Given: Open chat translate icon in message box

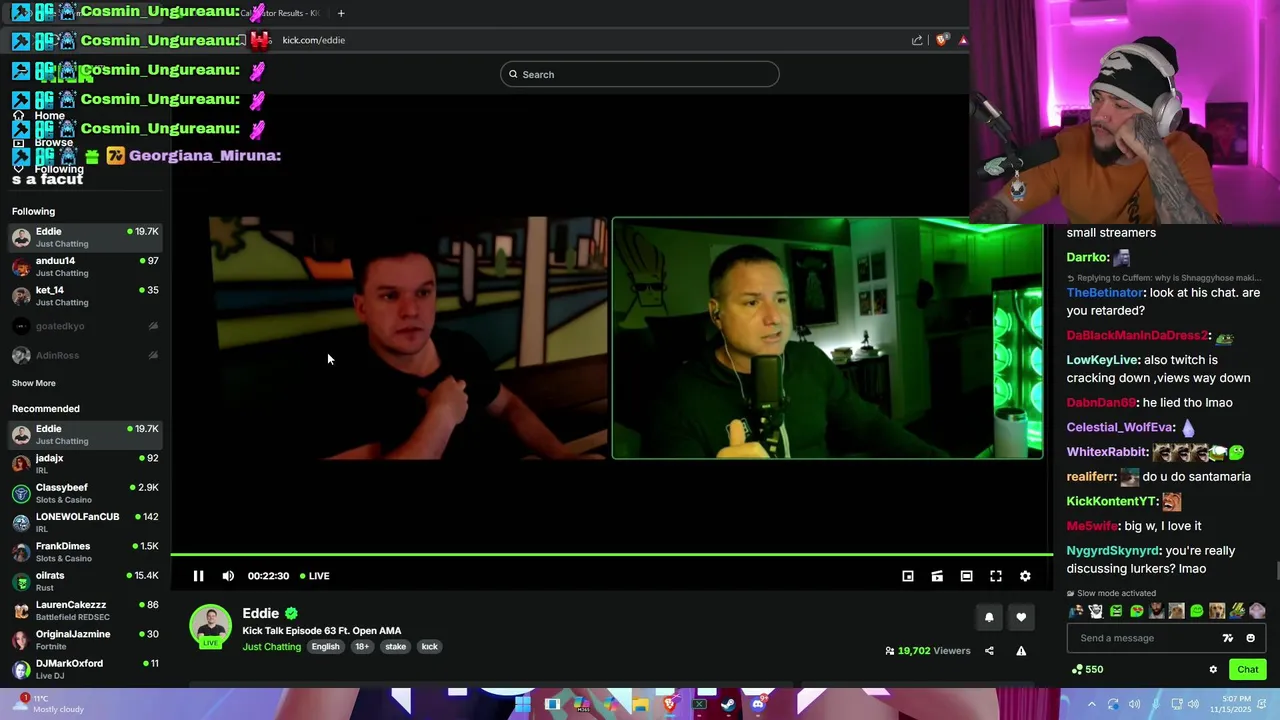Looking at the screenshot, I should [1228, 638].
